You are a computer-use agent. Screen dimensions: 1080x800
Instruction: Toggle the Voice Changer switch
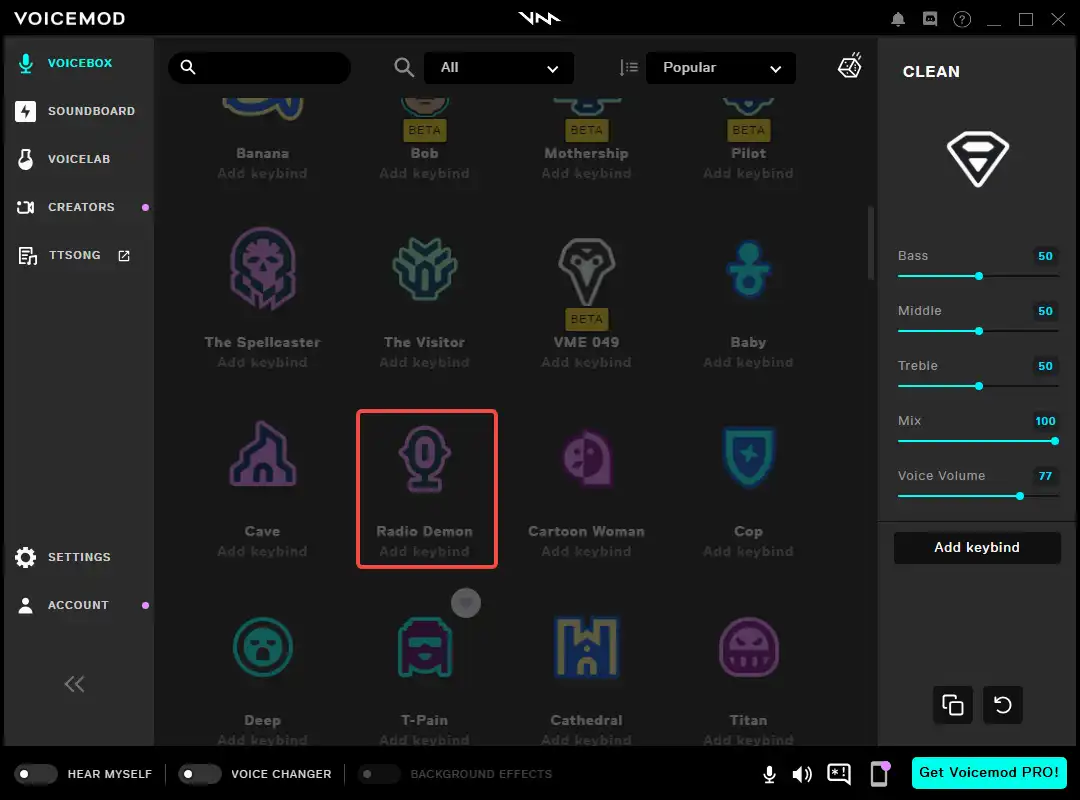click(200, 774)
